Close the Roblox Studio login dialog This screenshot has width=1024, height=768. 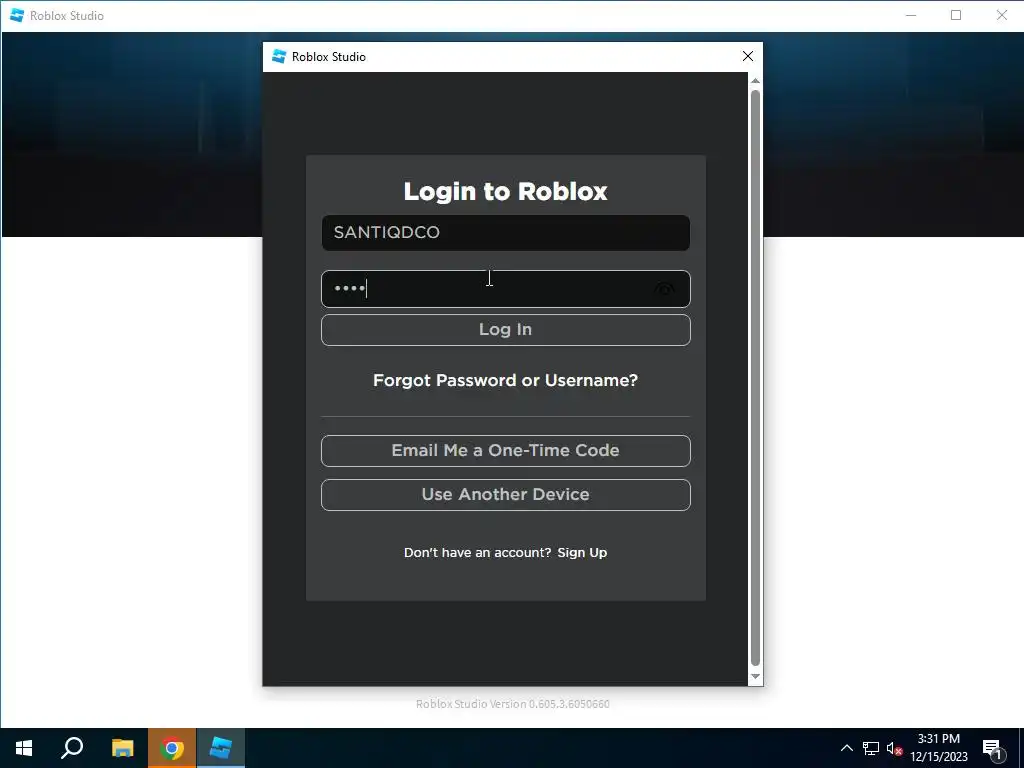click(748, 56)
